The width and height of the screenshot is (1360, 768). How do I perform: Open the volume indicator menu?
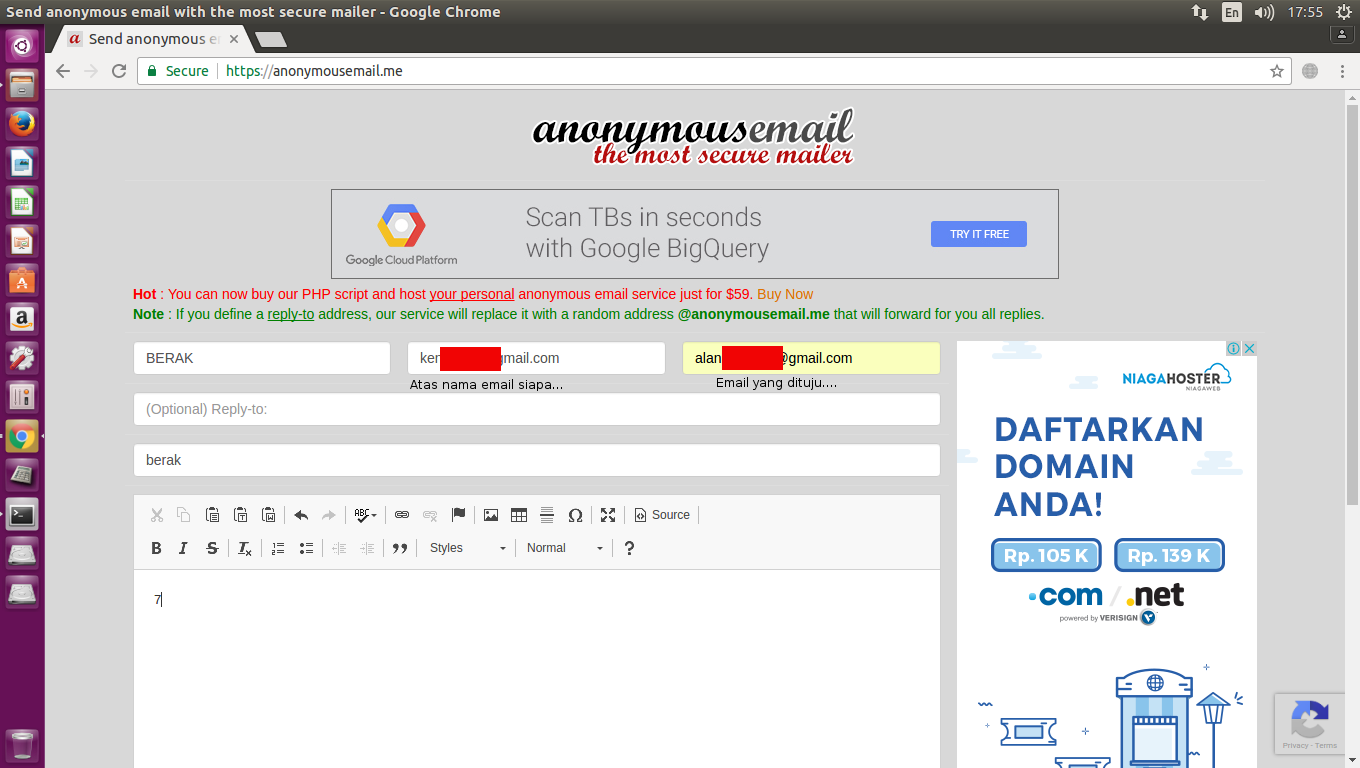(x=1264, y=12)
